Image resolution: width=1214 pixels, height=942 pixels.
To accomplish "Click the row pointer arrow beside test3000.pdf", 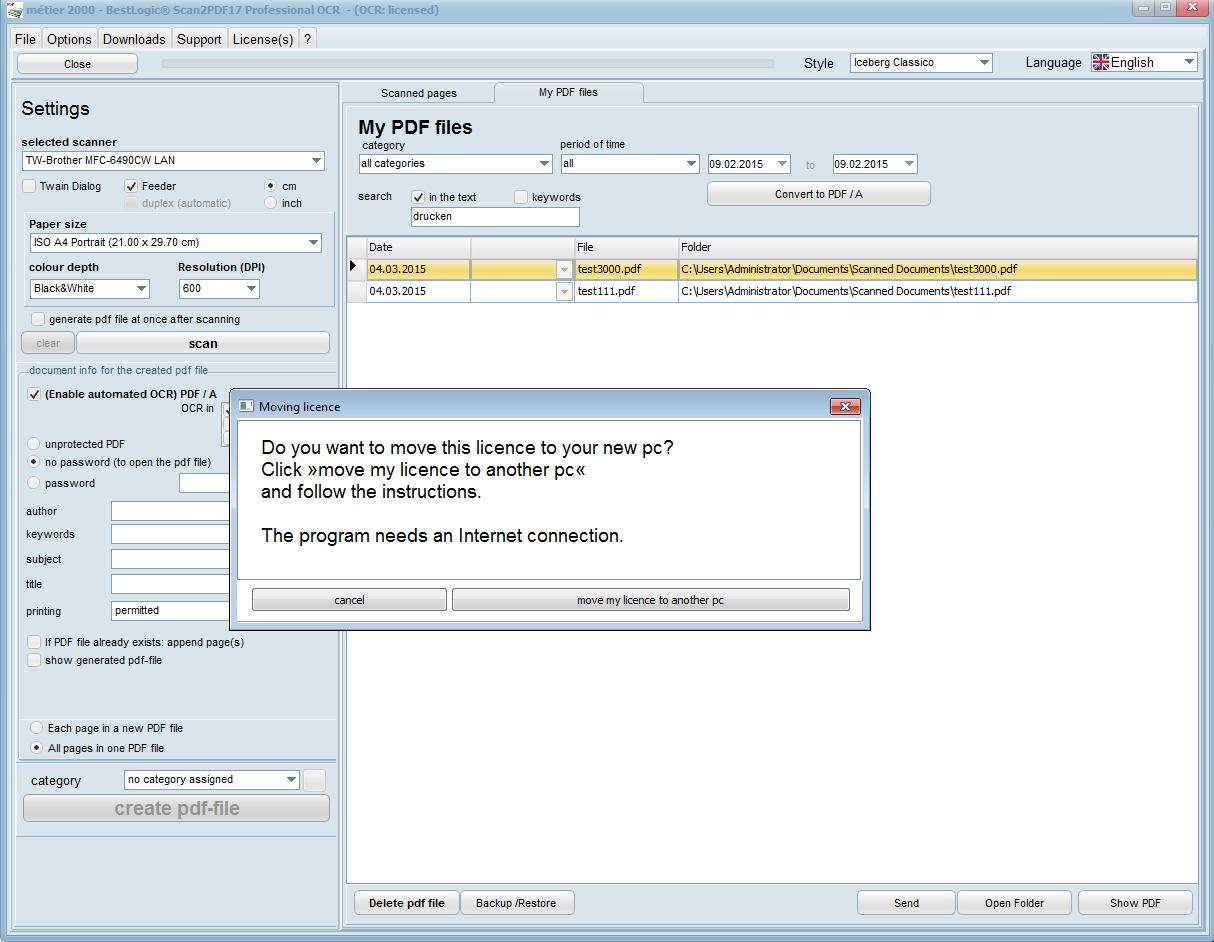I will click(353, 268).
